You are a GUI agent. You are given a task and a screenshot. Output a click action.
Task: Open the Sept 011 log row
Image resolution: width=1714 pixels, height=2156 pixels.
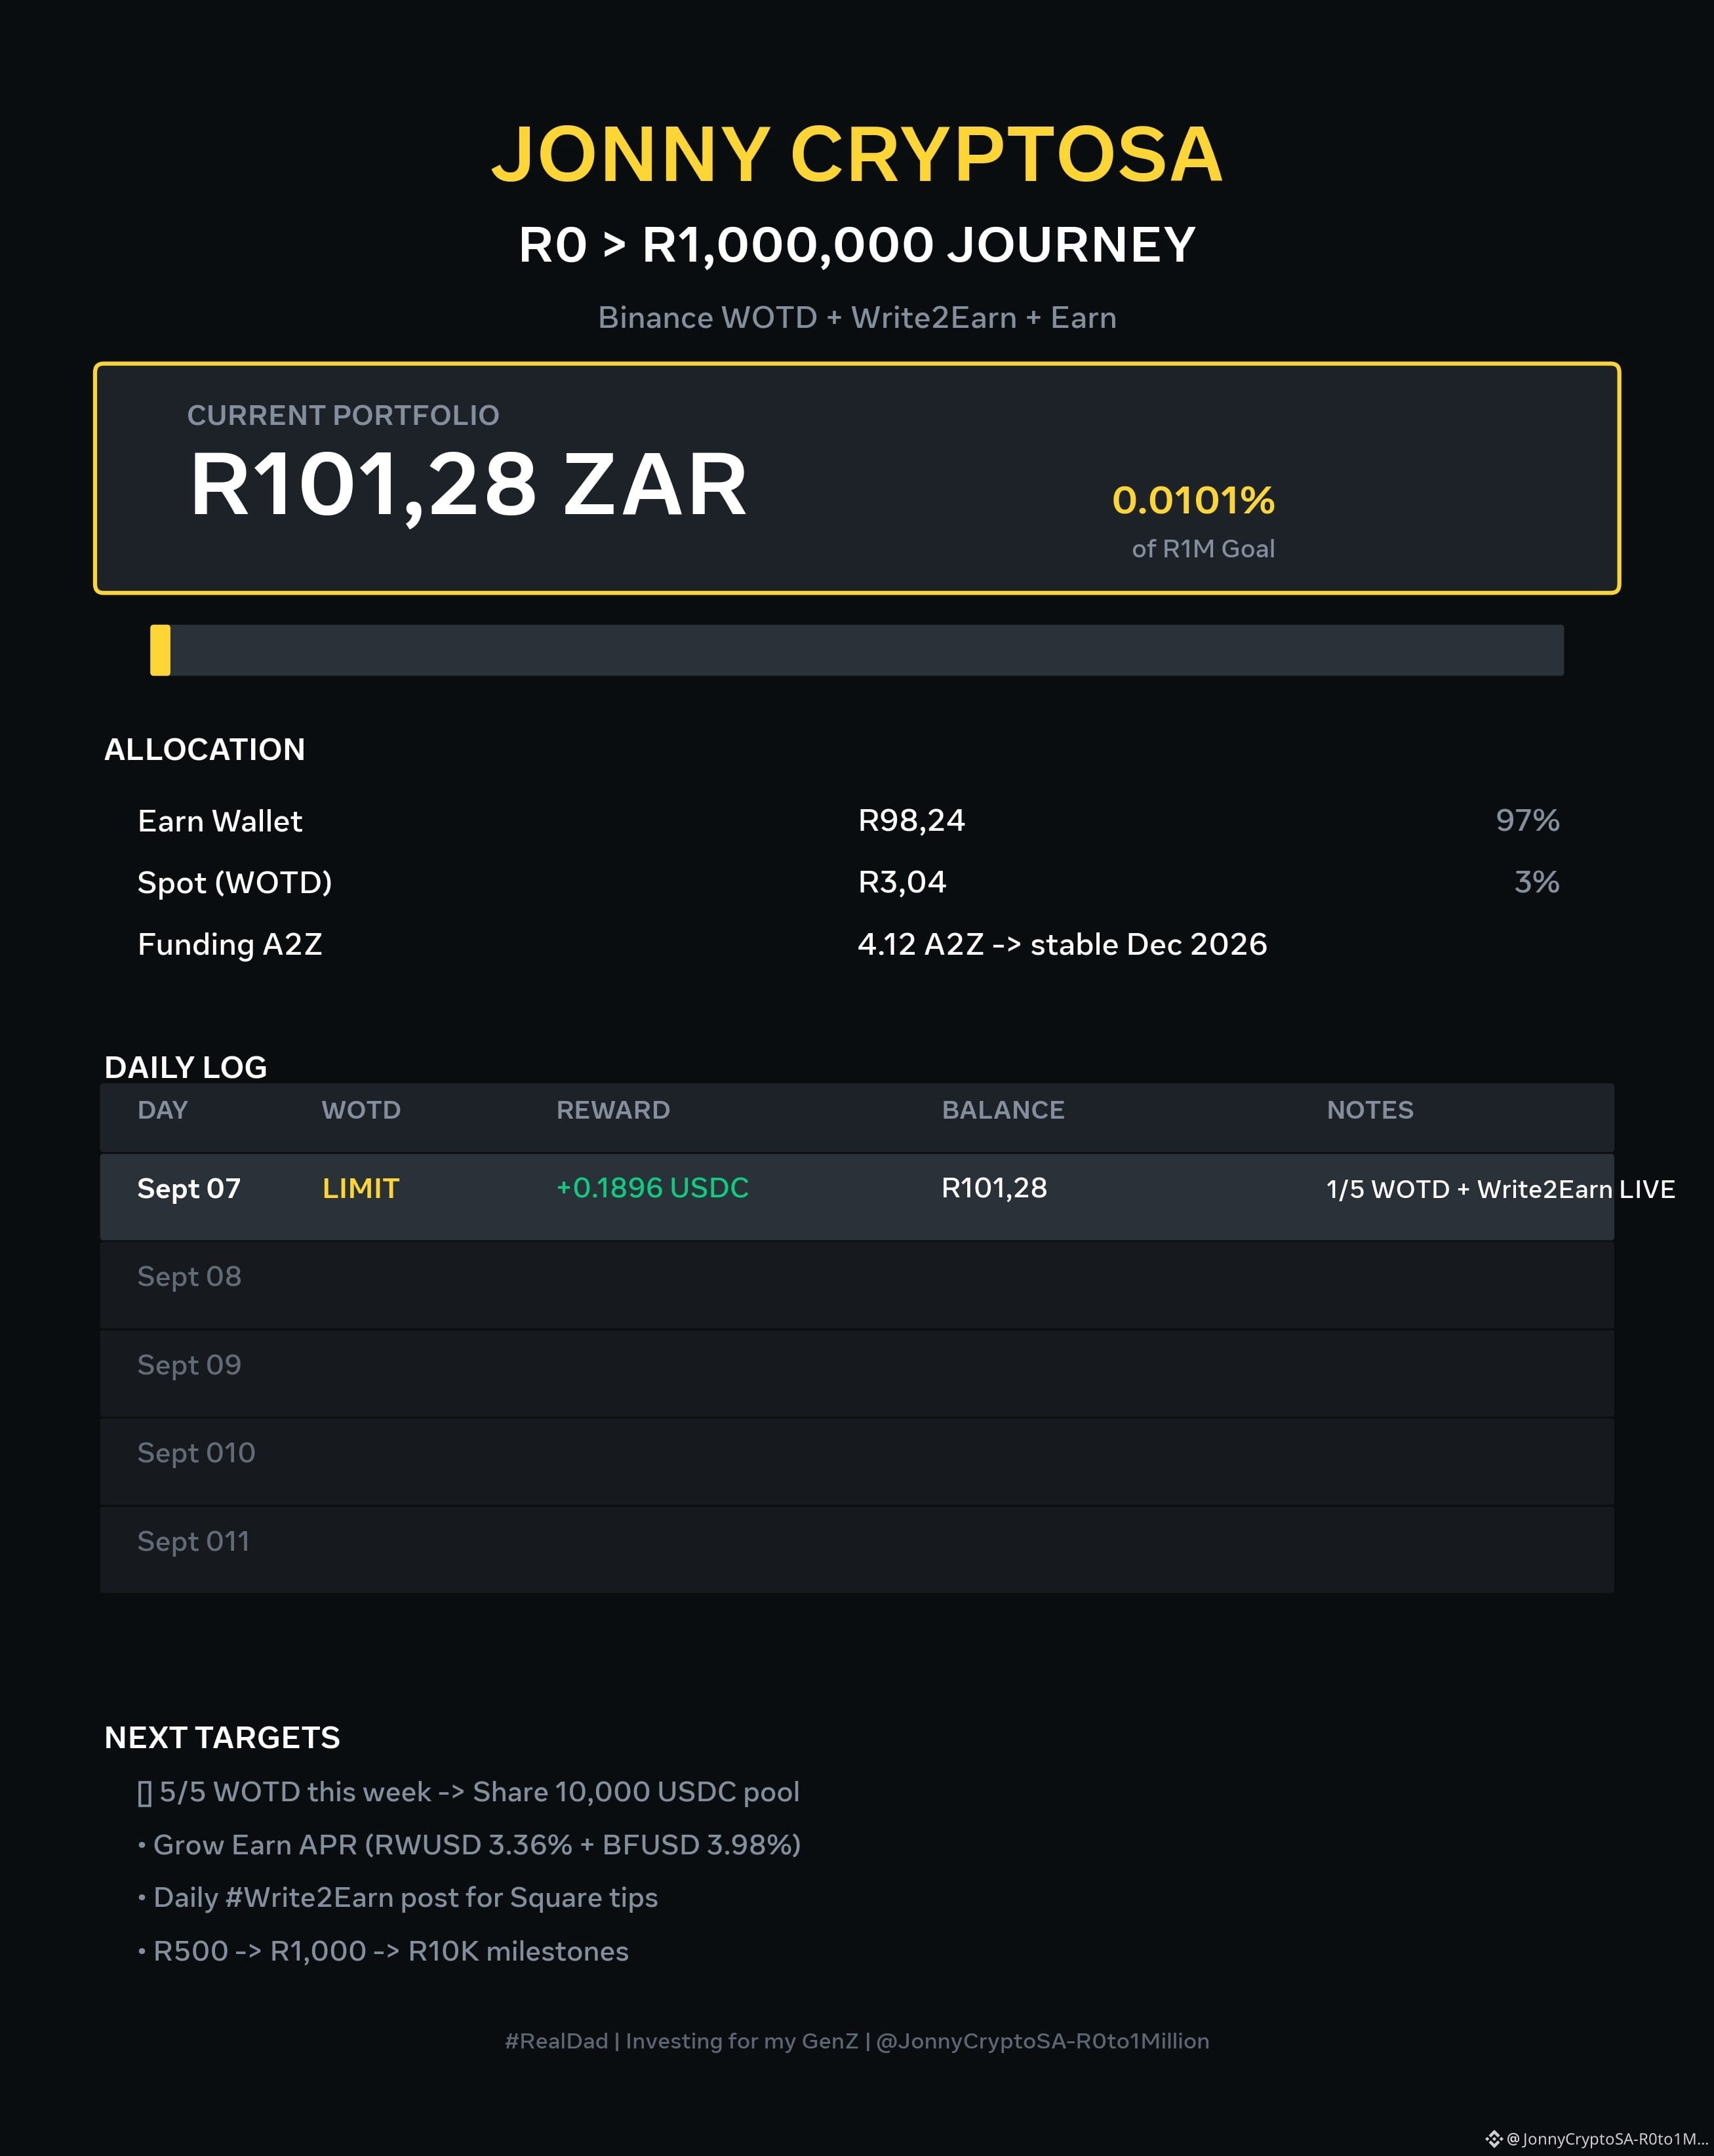point(857,1549)
